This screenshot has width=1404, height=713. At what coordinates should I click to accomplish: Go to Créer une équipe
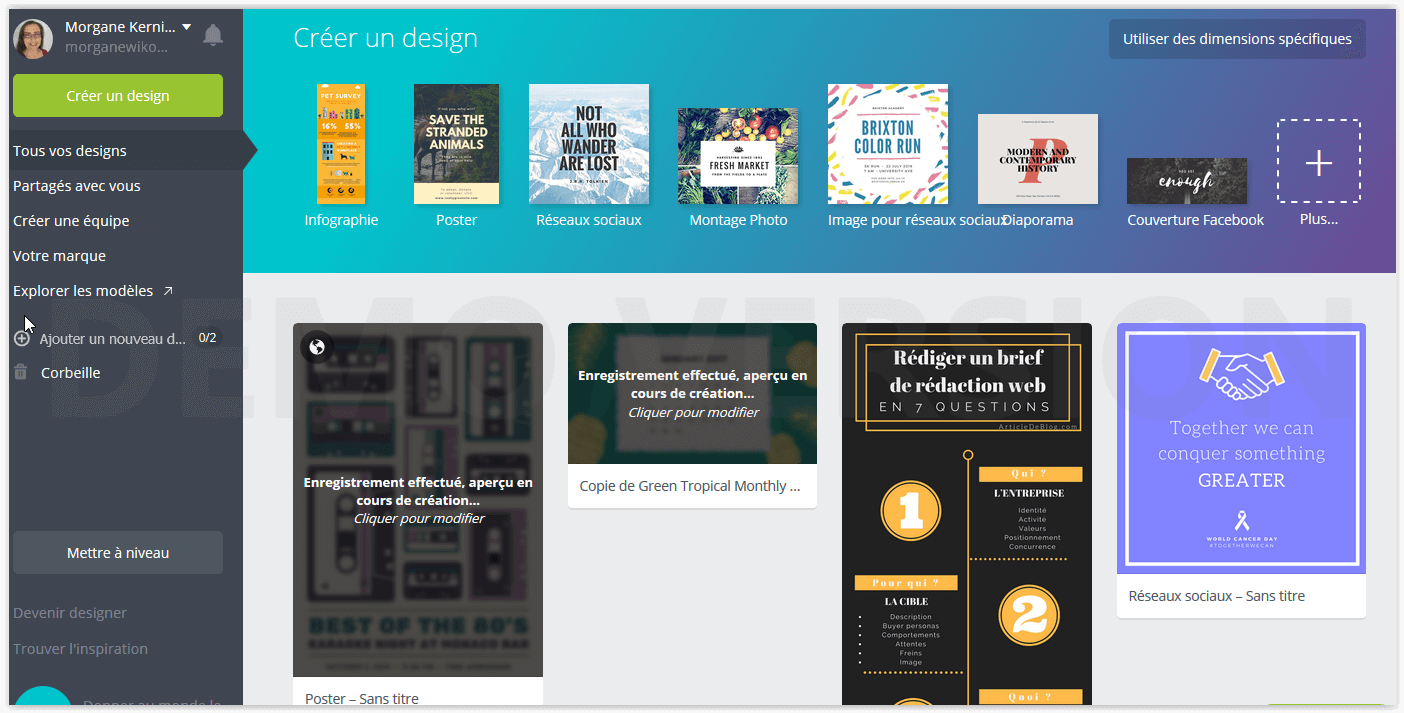click(71, 221)
